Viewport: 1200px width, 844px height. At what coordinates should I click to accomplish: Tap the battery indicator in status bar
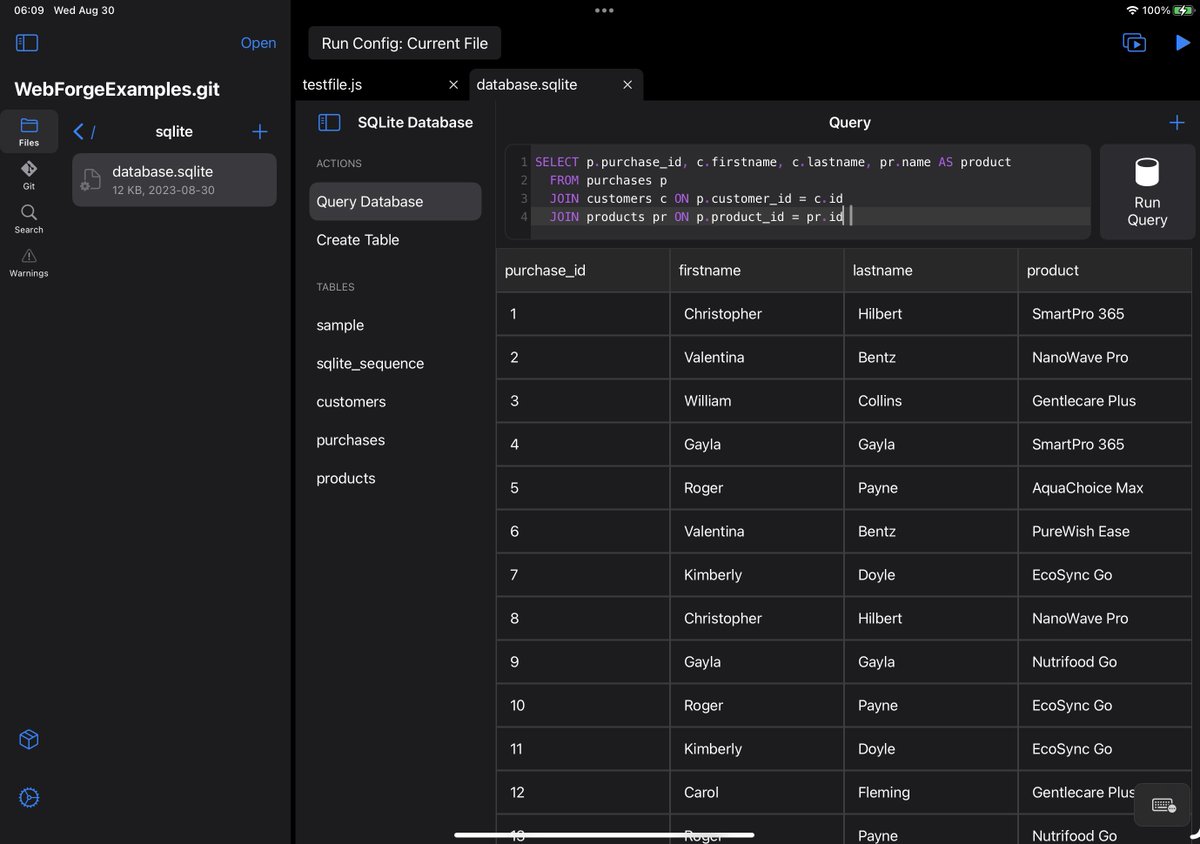pyautogui.click(x=1181, y=10)
